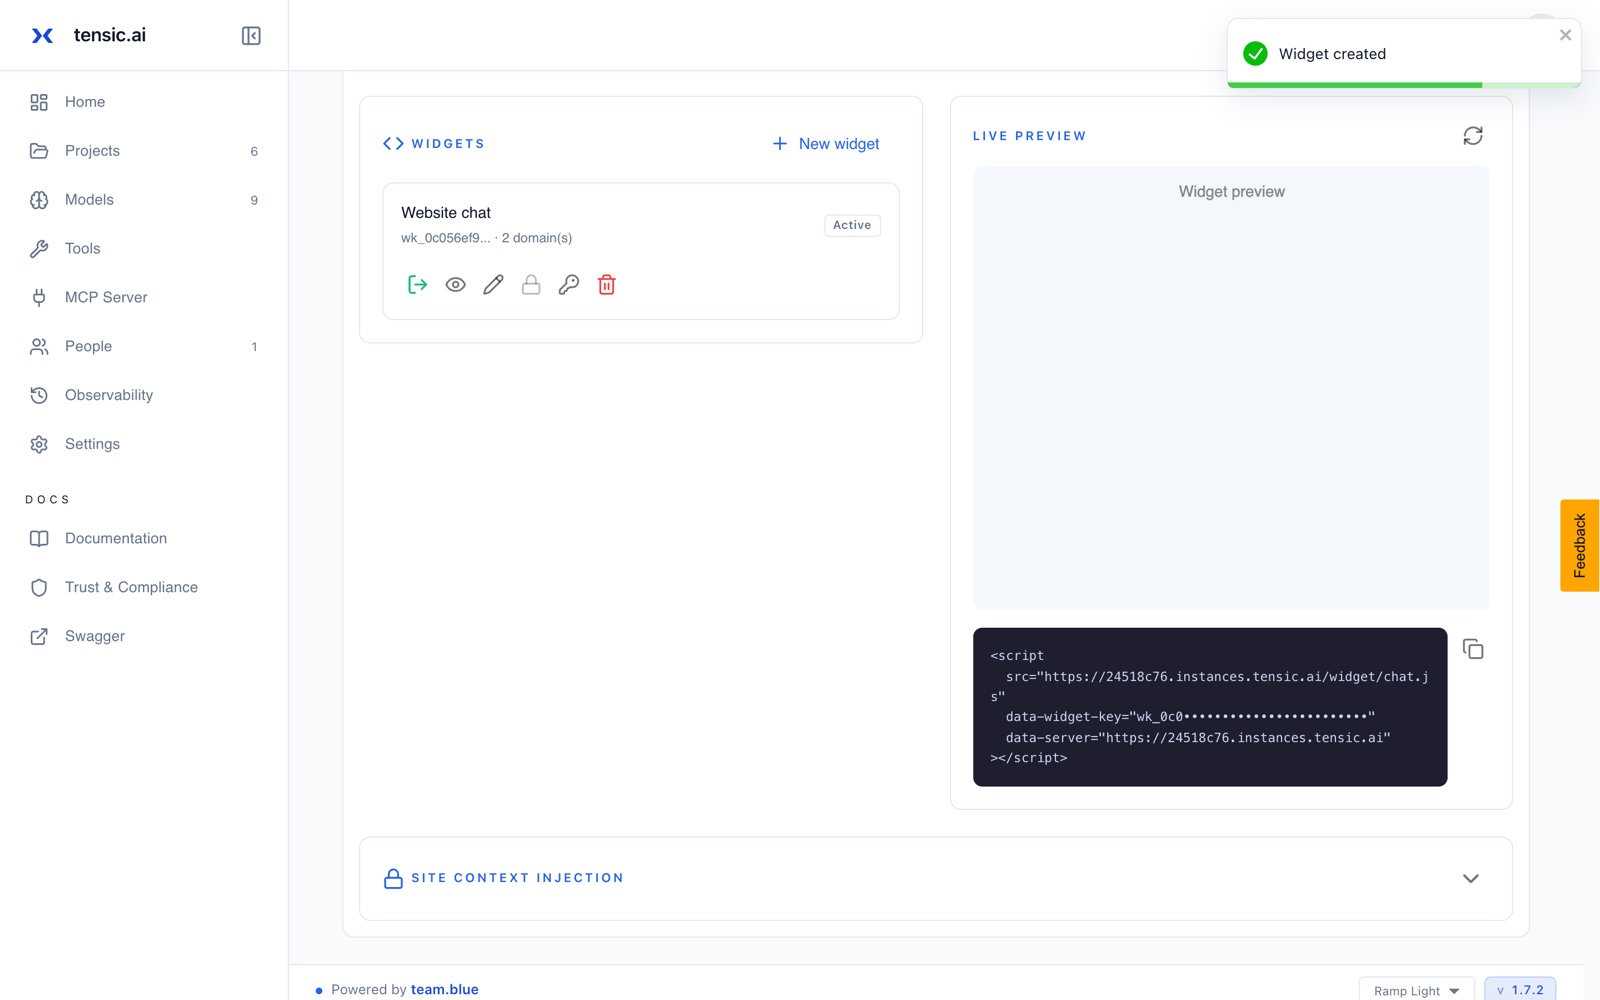The width and height of the screenshot is (1600, 1000).
Task: Click the Swagger external-link icon
Action: [39, 636]
